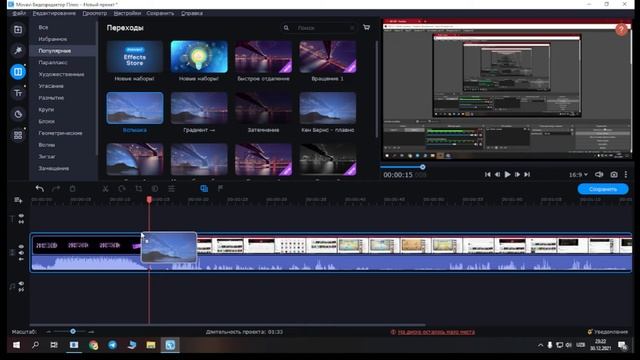Open the More tools grid tab
Image resolution: width=640 pixels, height=360 pixels.
(x=18, y=135)
